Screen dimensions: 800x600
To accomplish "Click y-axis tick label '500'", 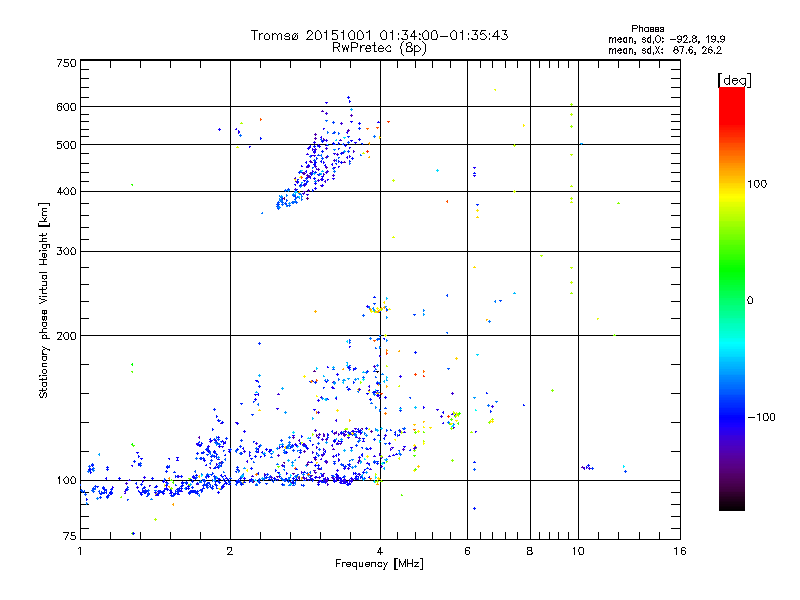I will click(x=66, y=145).
